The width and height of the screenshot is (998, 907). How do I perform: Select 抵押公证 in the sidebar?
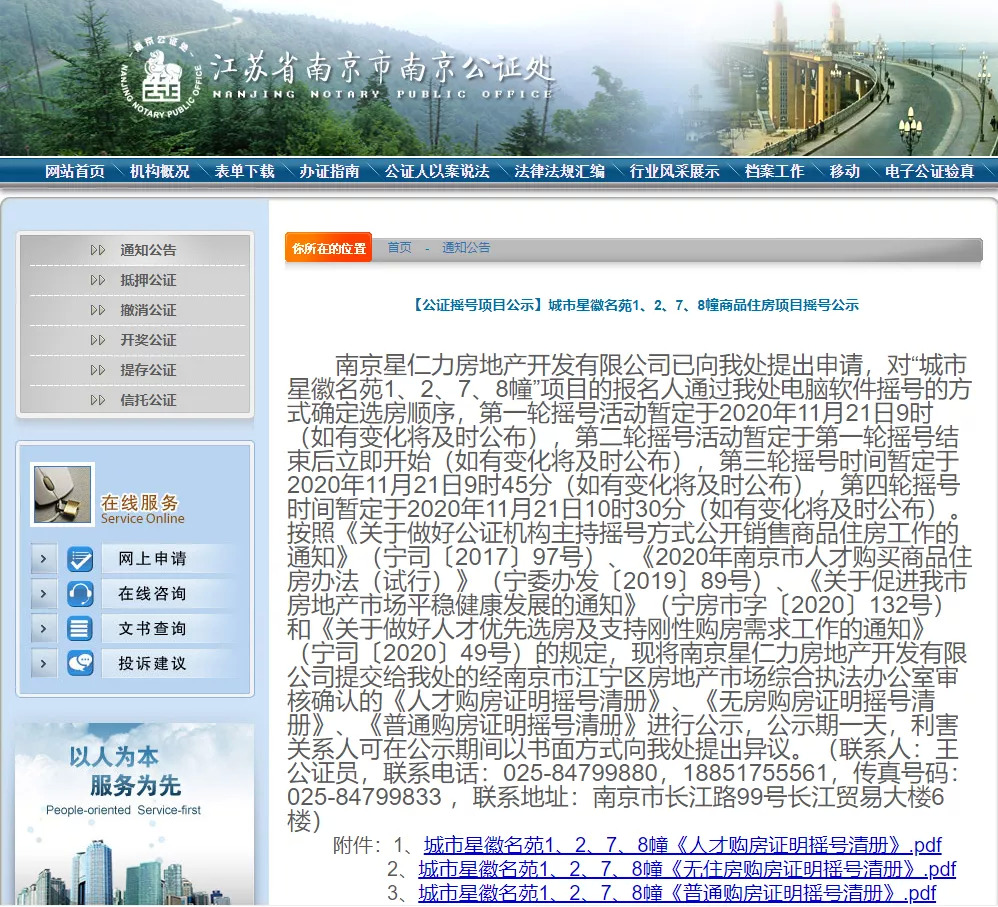tap(148, 280)
